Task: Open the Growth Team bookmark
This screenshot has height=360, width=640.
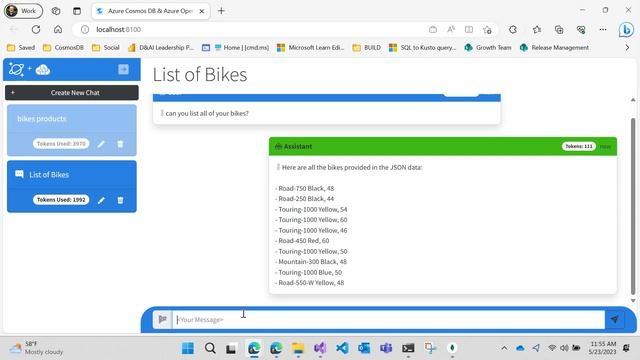Action: point(488,48)
